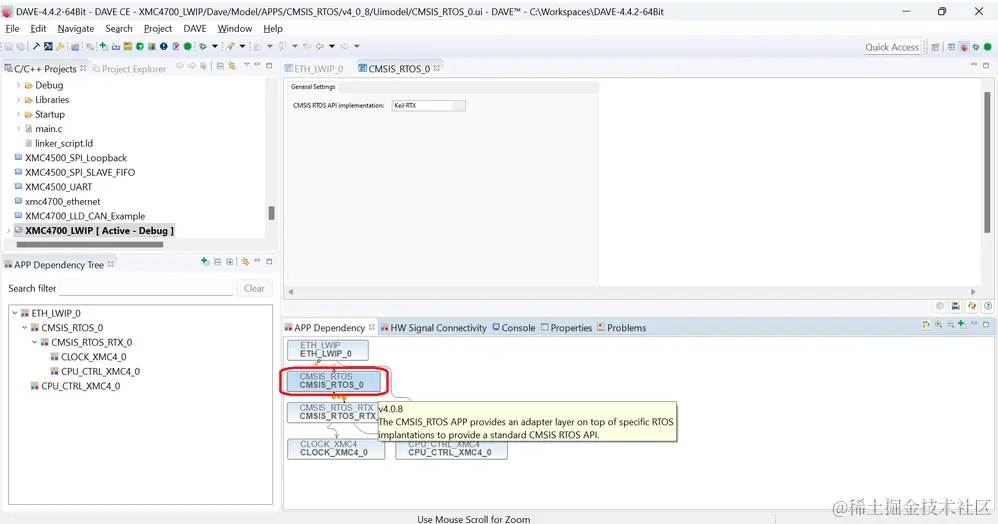Open the Help menu
The image size is (998, 524).
click(273, 29)
